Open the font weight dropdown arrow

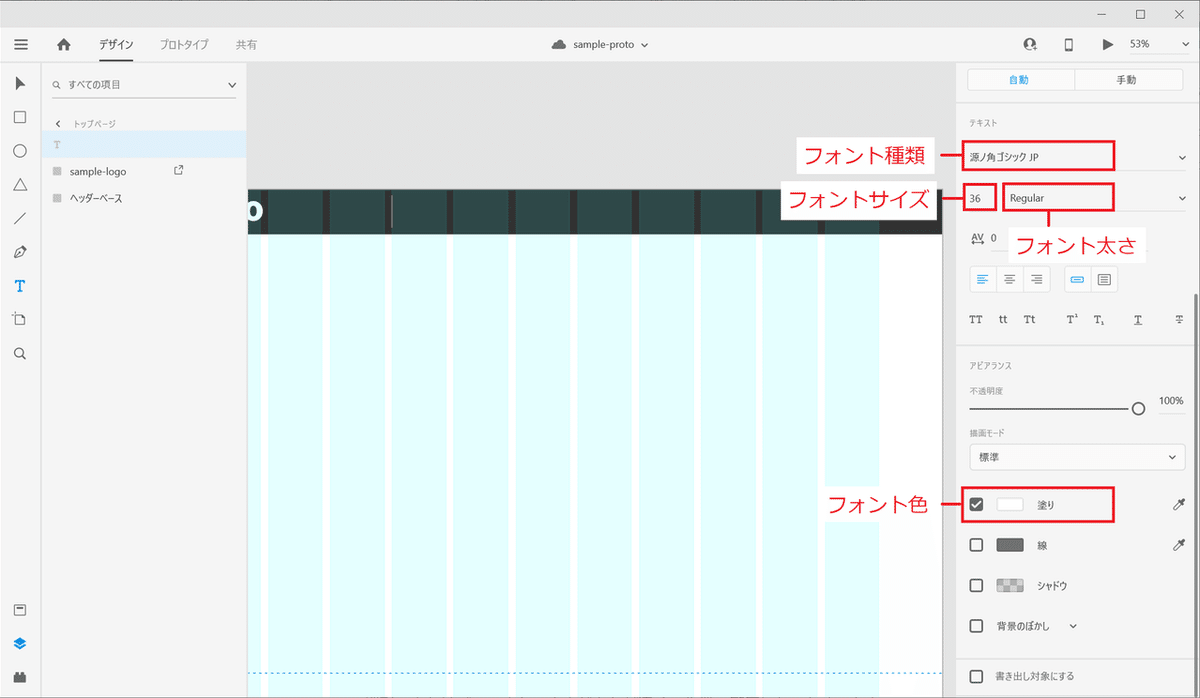coord(1182,198)
